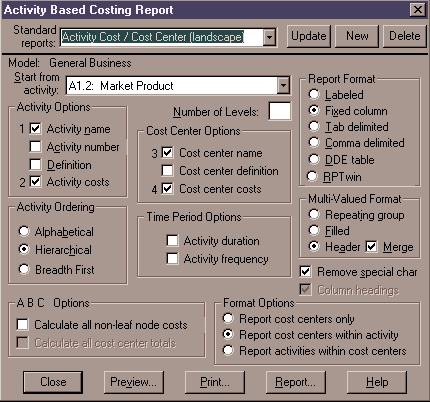Image resolution: width=430 pixels, height=402 pixels.
Task: Enable the Definition checkbox
Action: (35, 165)
